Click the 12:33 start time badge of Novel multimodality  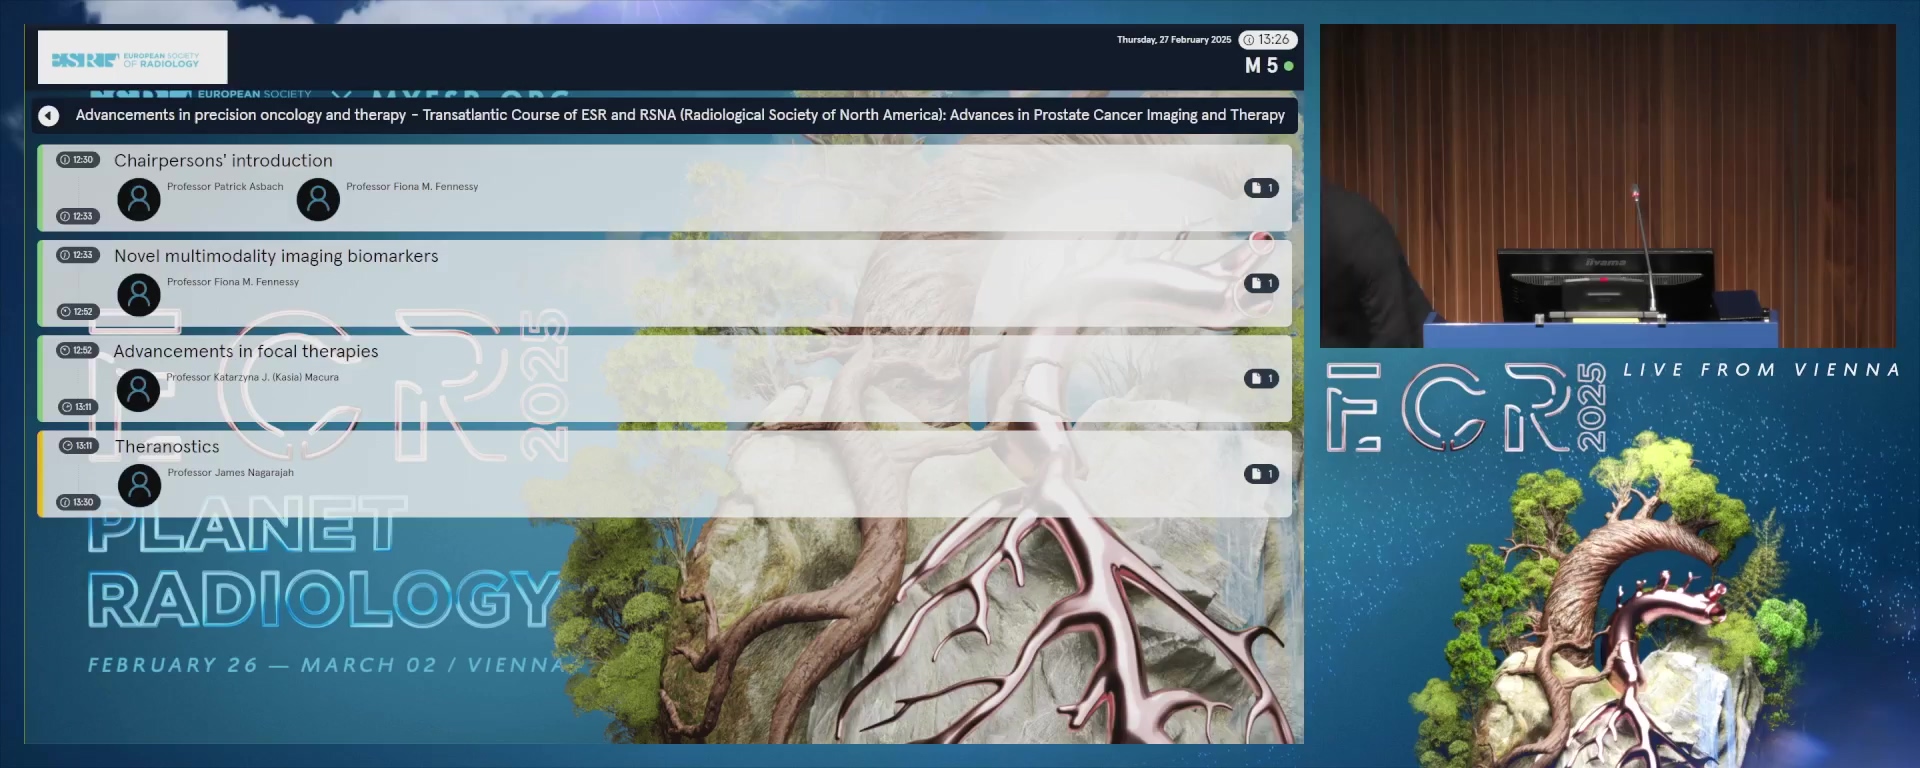pyautogui.click(x=77, y=255)
